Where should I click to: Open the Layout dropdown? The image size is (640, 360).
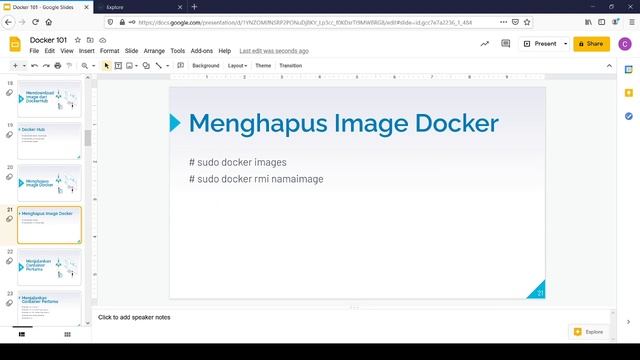click(237, 66)
